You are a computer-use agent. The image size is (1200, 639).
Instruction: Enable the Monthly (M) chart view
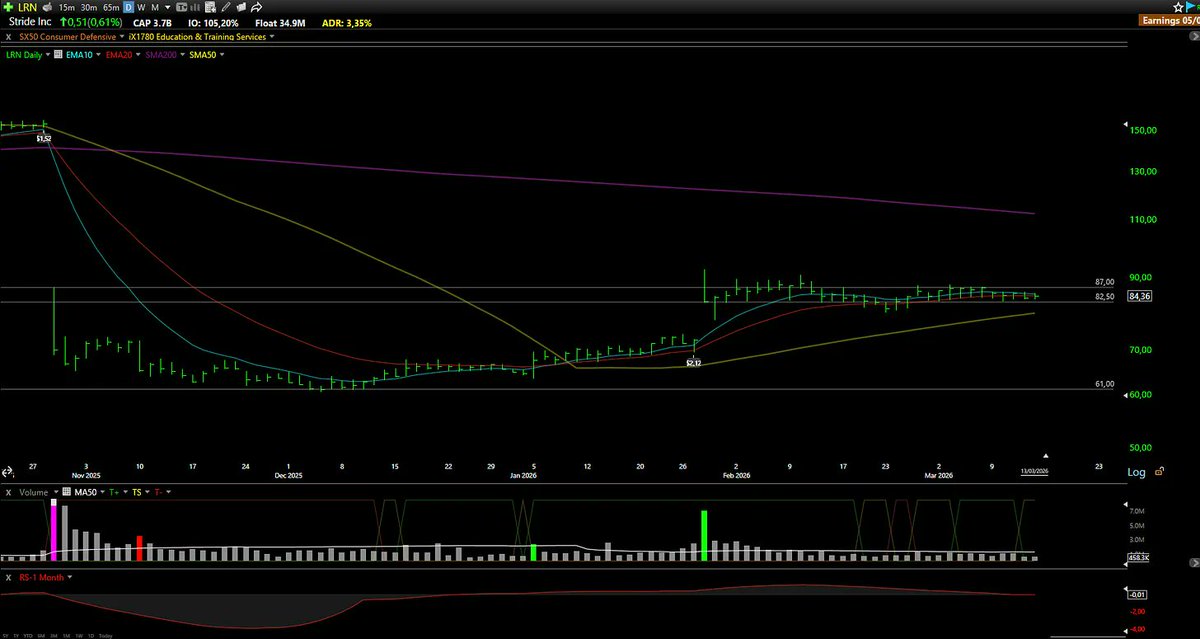point(155,7)
